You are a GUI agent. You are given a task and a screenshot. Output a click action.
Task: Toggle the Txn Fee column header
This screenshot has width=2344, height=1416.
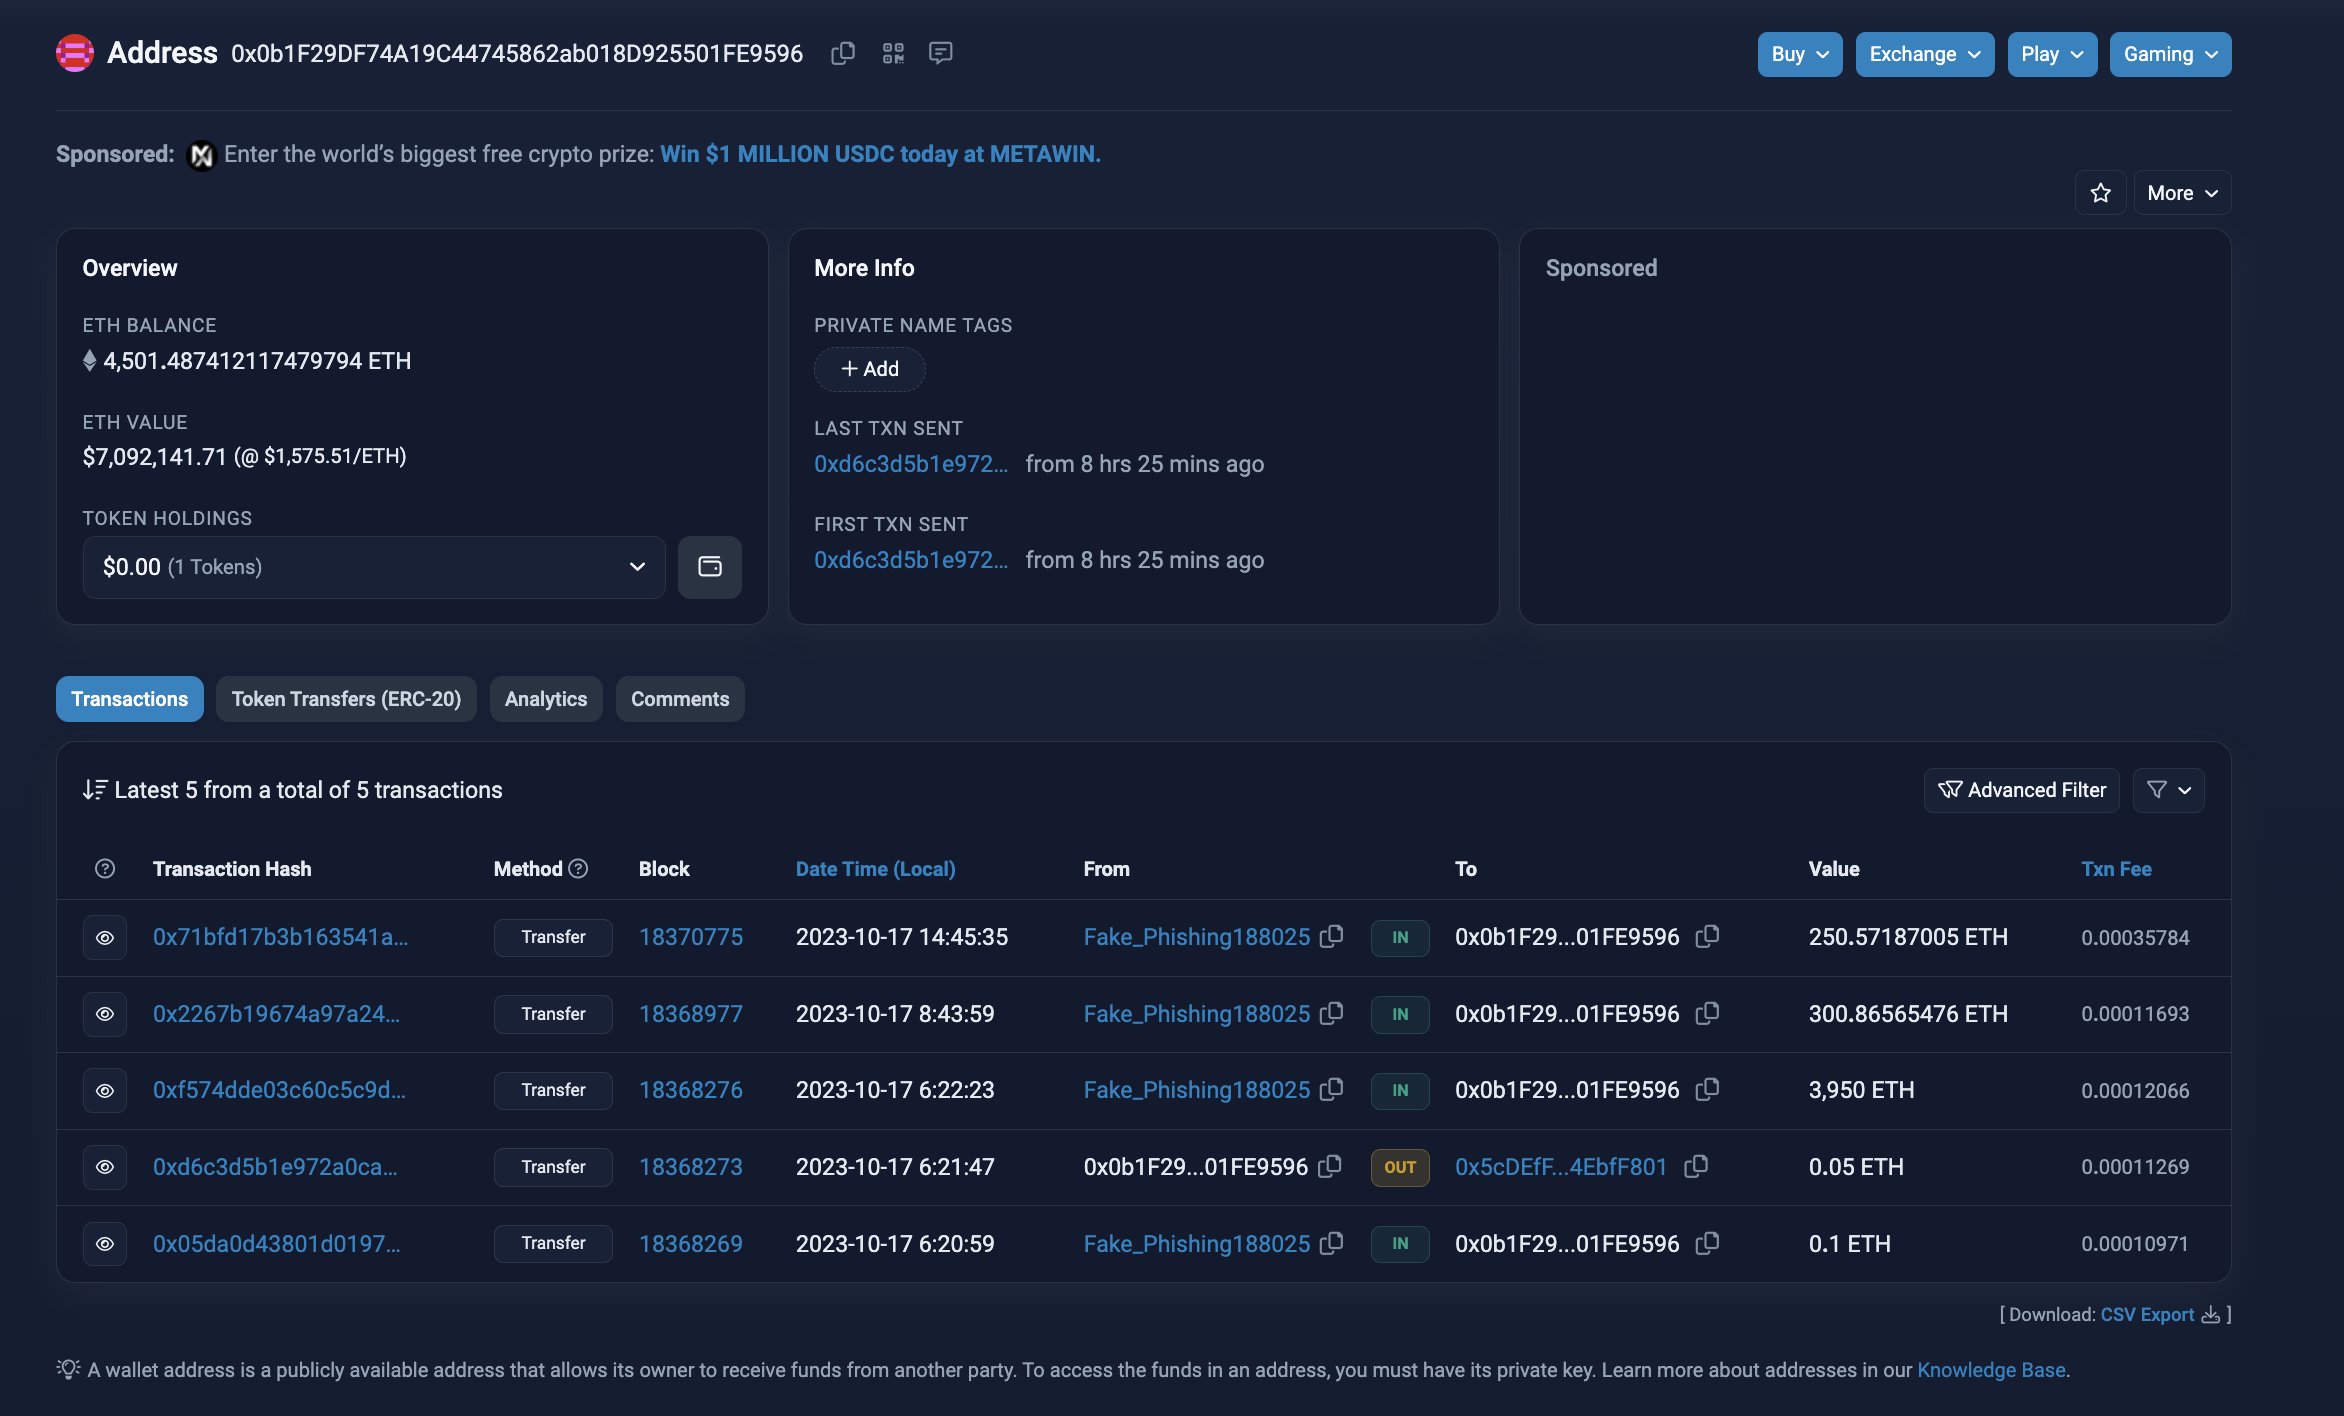(x=2116, y=869)
